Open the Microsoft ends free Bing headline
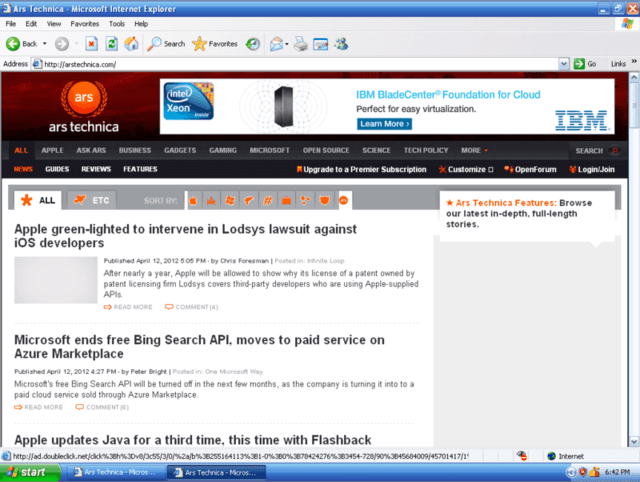 (x=199, y=347)
